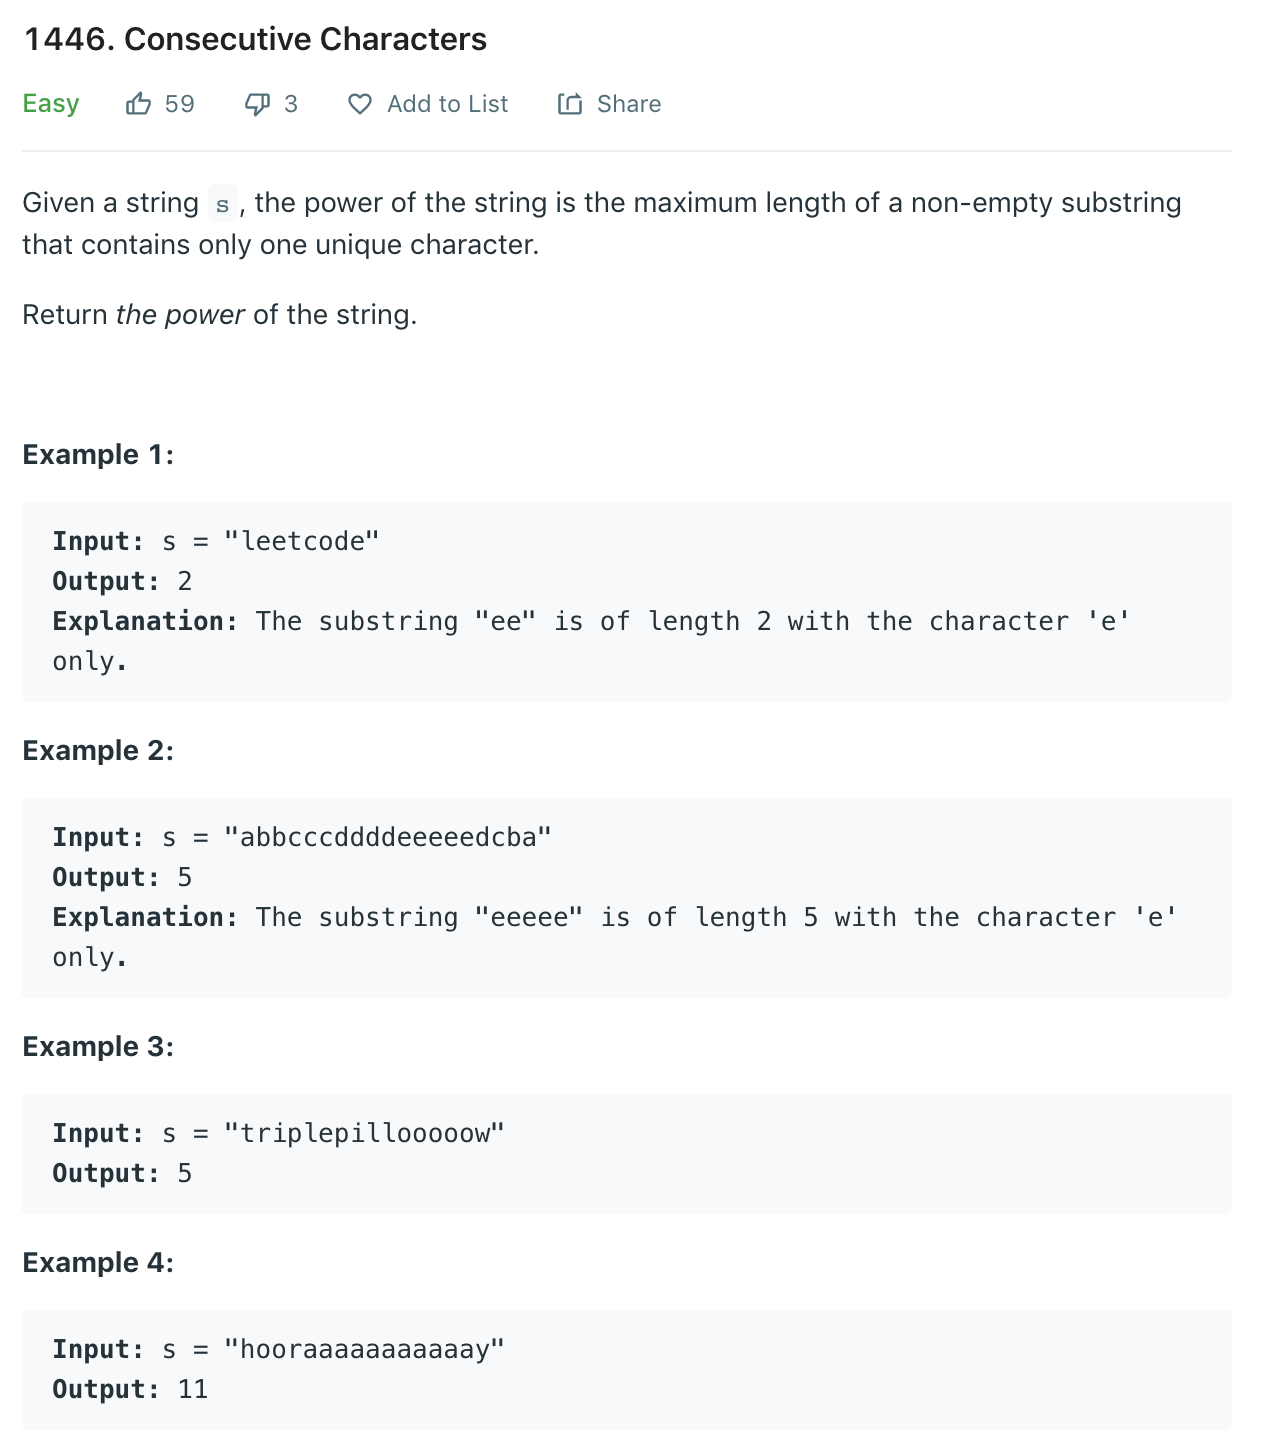
Task: Click the inline code variable s
Action: [x=222, y=204]
